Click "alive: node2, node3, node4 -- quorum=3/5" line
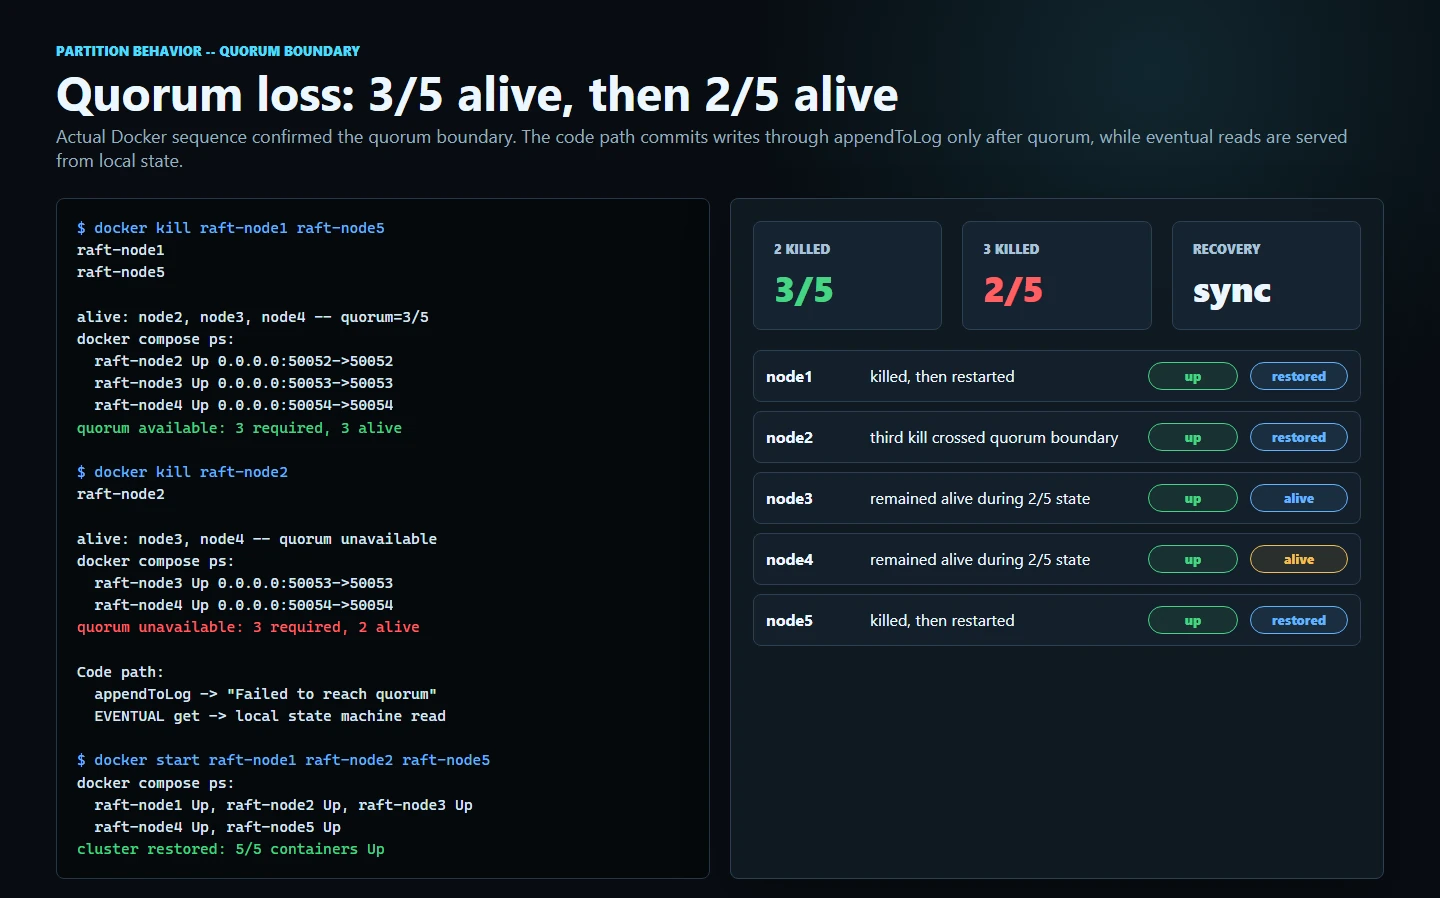 coord(253,317)
